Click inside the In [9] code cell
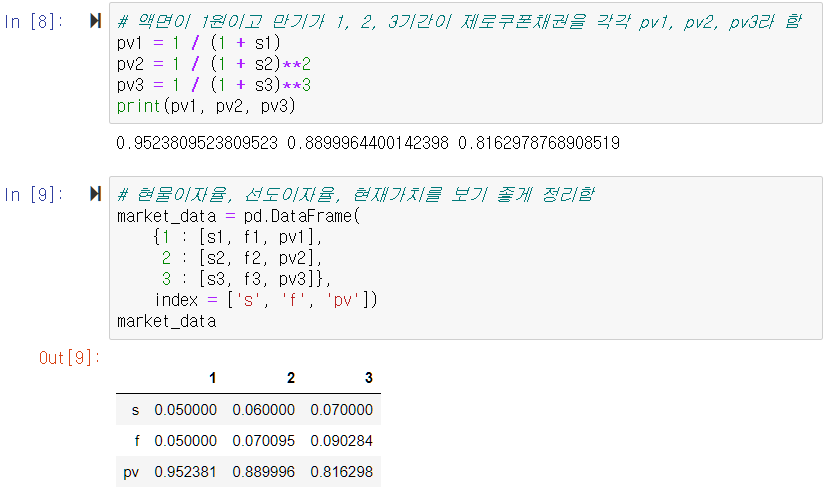The image size is (828, 494). (466, 258)
